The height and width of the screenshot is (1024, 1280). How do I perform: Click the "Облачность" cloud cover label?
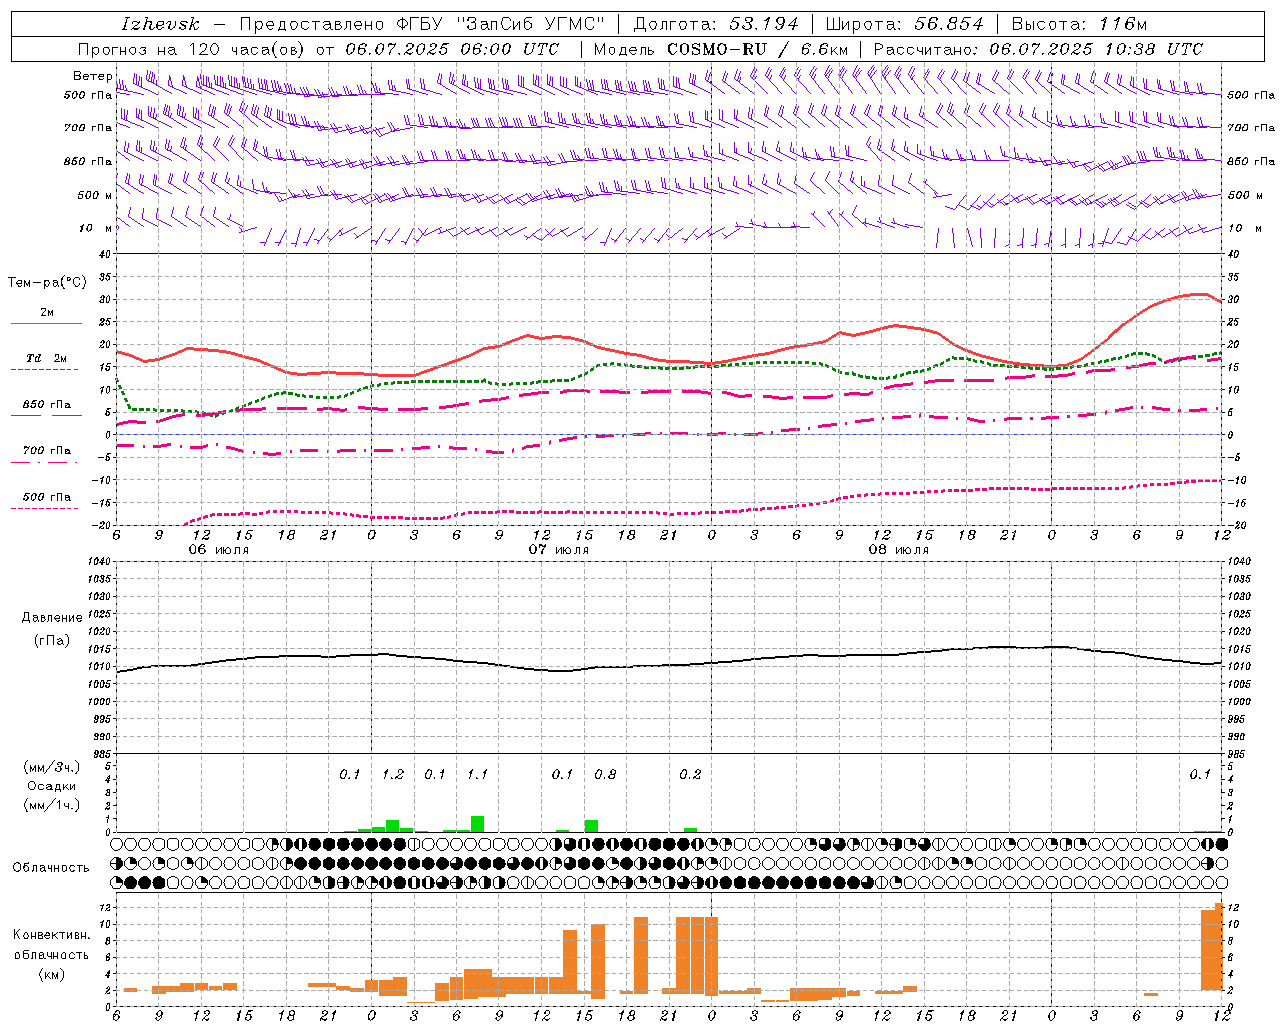click(51, 867)
